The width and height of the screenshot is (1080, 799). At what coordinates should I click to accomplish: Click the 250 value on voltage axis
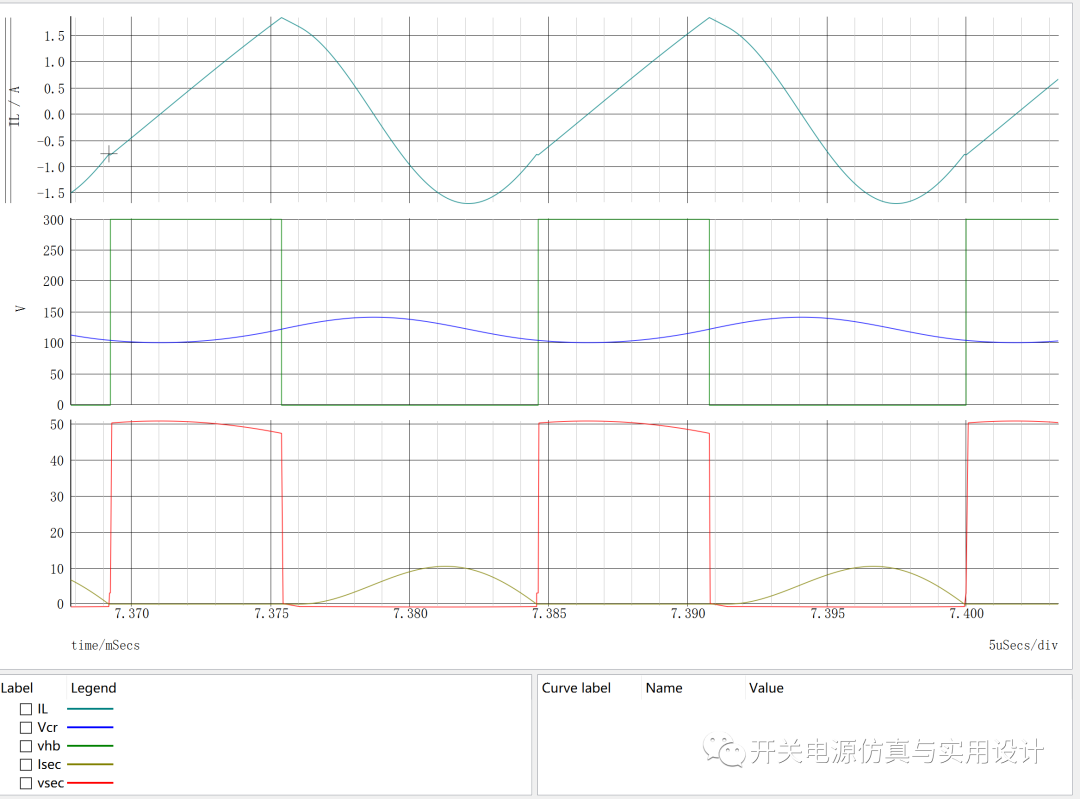tap(53, 251)
